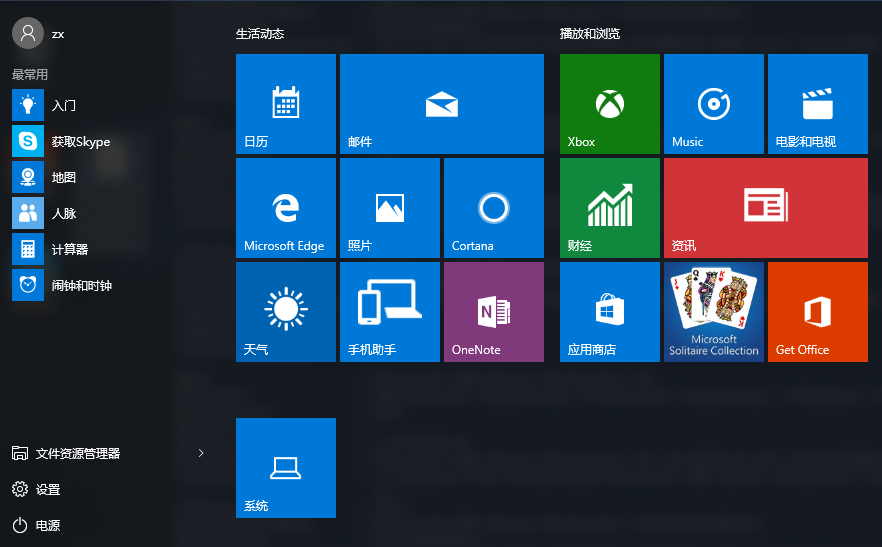Launch the Cortana tile
This screenshot has height=547, width=882.
tap(494, 208)
